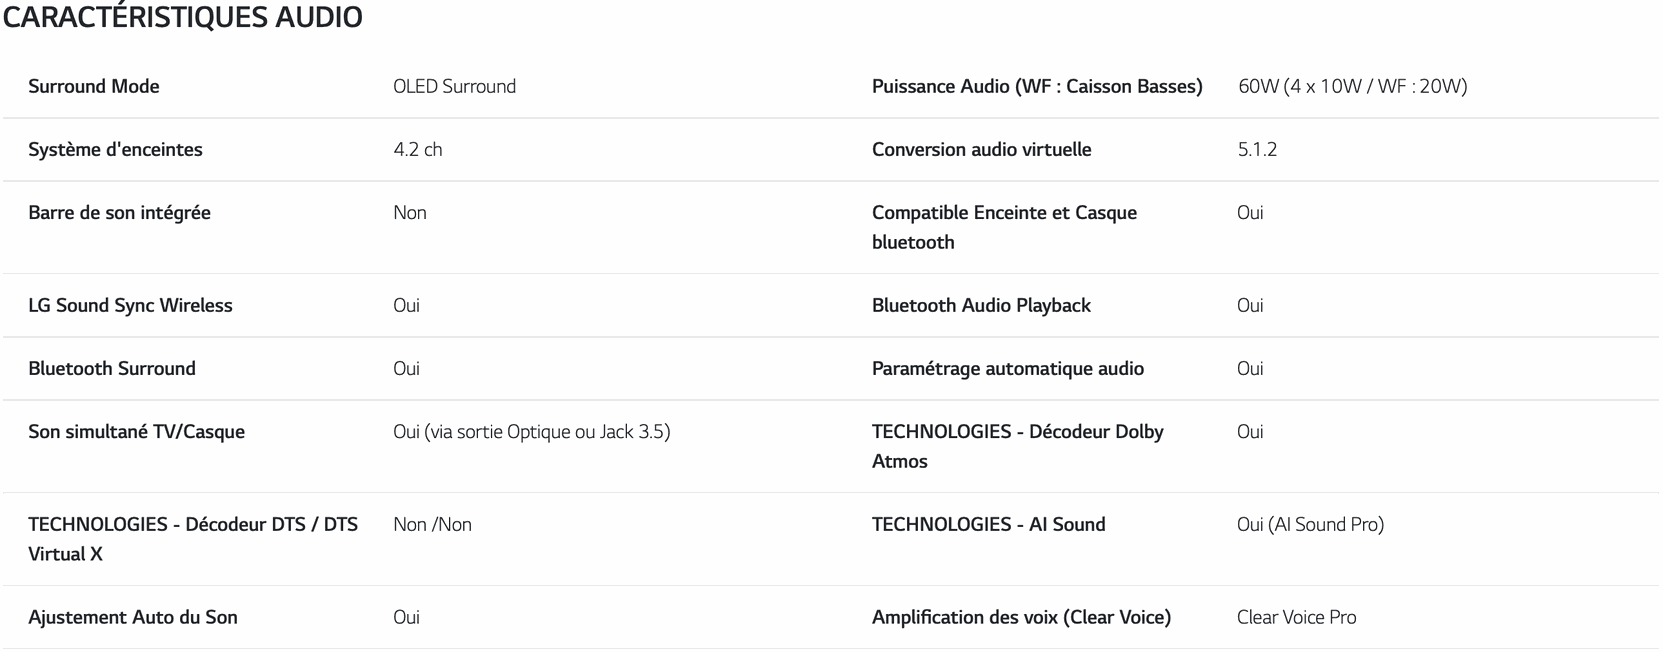The height and width of the screenshot is (652, 1663).
Task: Click the Bluetooth Audio Playback label
Action: click(981, 306)
